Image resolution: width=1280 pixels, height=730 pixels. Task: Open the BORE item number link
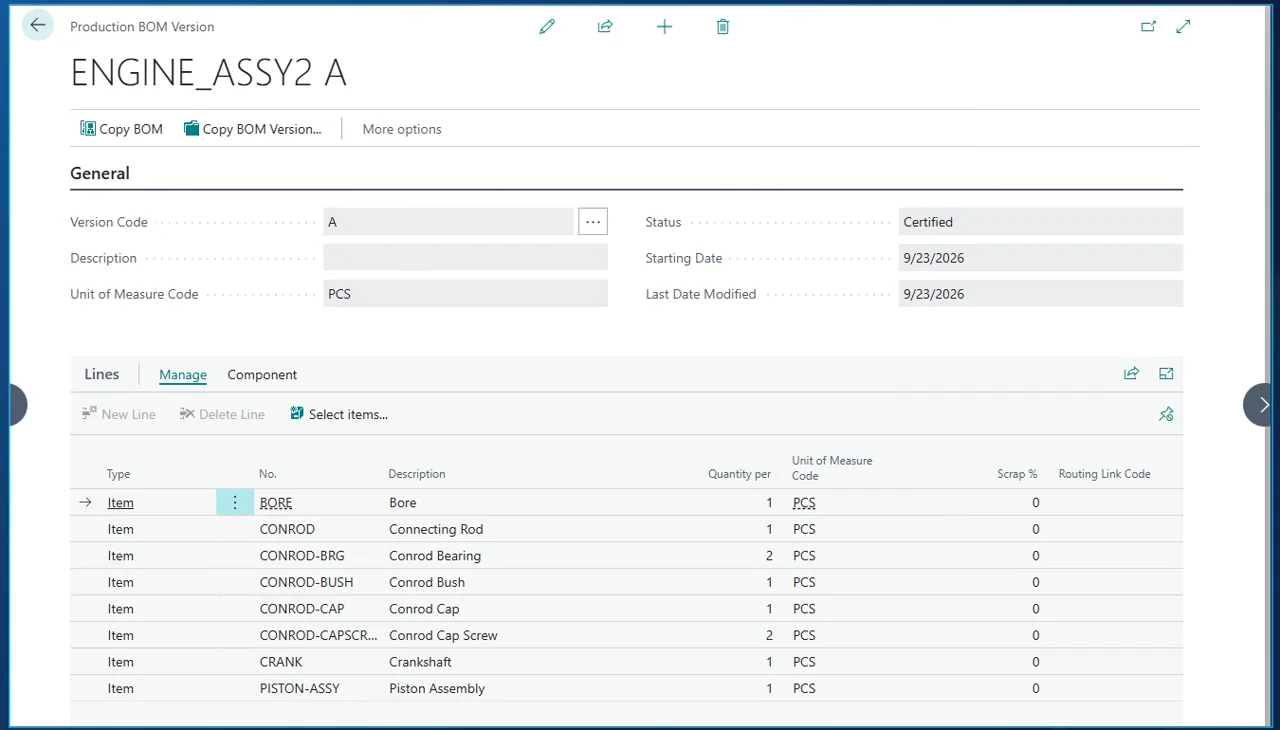click(x=276, y=503)
